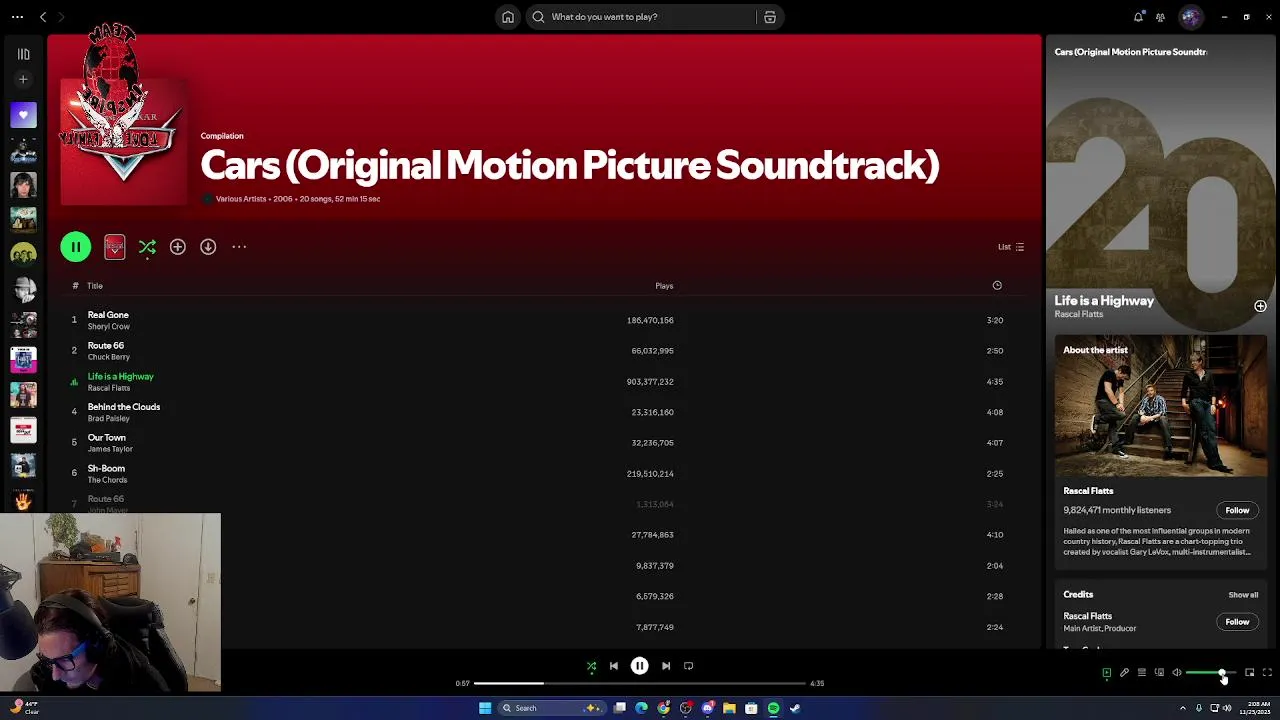Open Liked Songs in the sidebar
Screen dimensions: 1280x720
click(24, 115)
